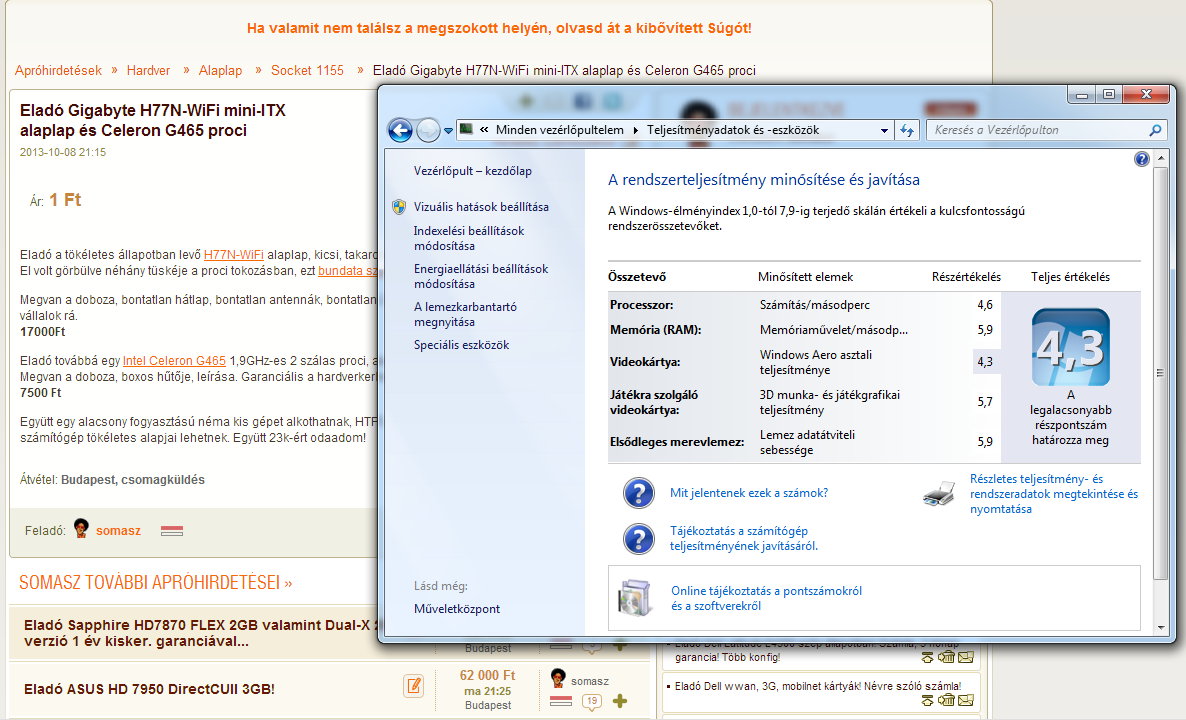Click the scroll-up arrow of the panel

[1160, 159]
